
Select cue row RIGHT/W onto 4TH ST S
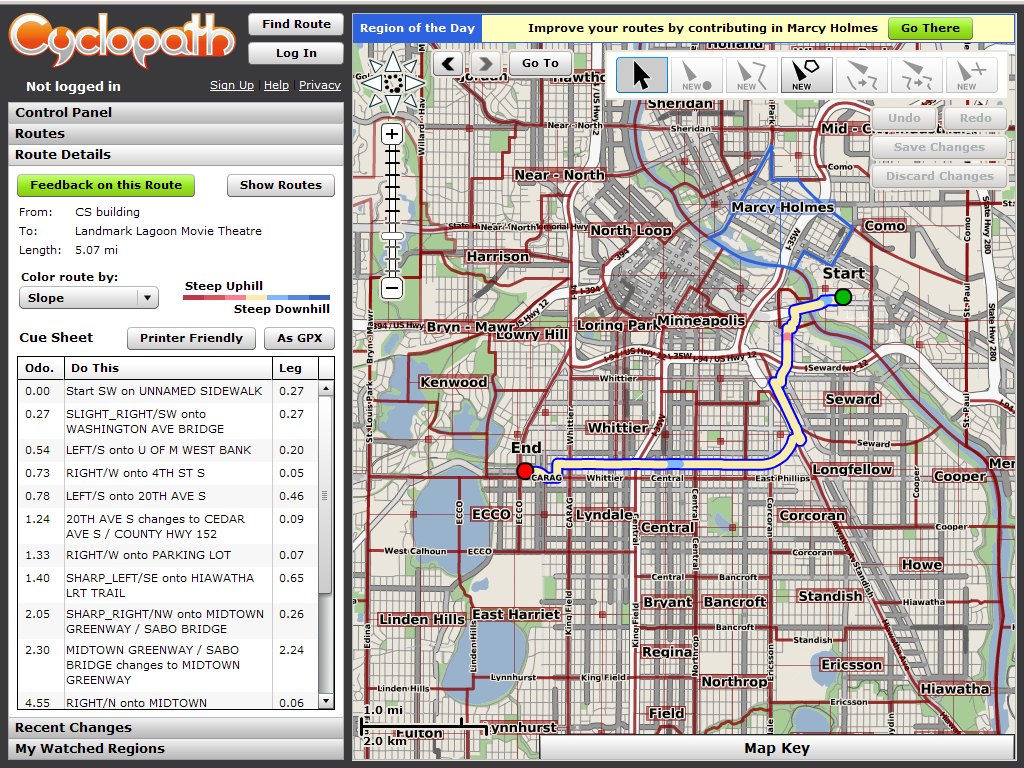[168, 473]
